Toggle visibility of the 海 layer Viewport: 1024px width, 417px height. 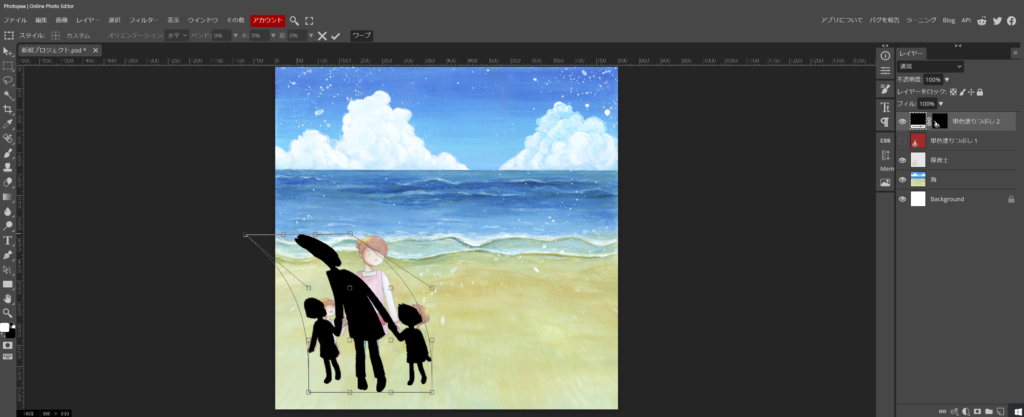(x=903, y=180)
